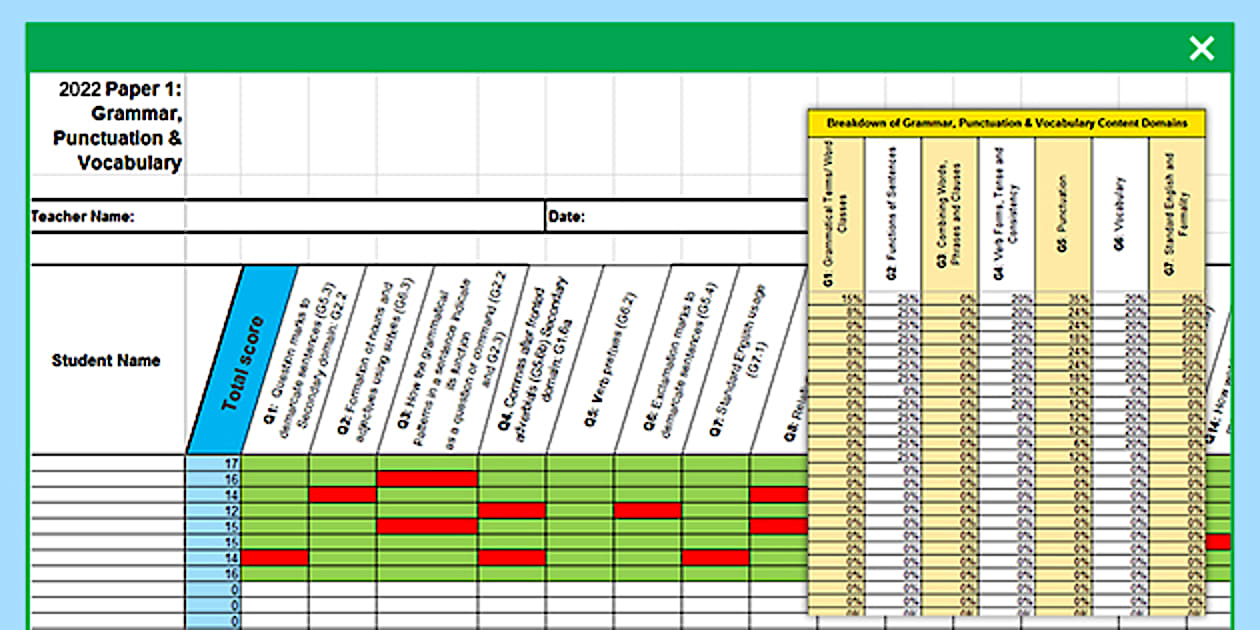Select the blue Total score header

click(242, 362)
